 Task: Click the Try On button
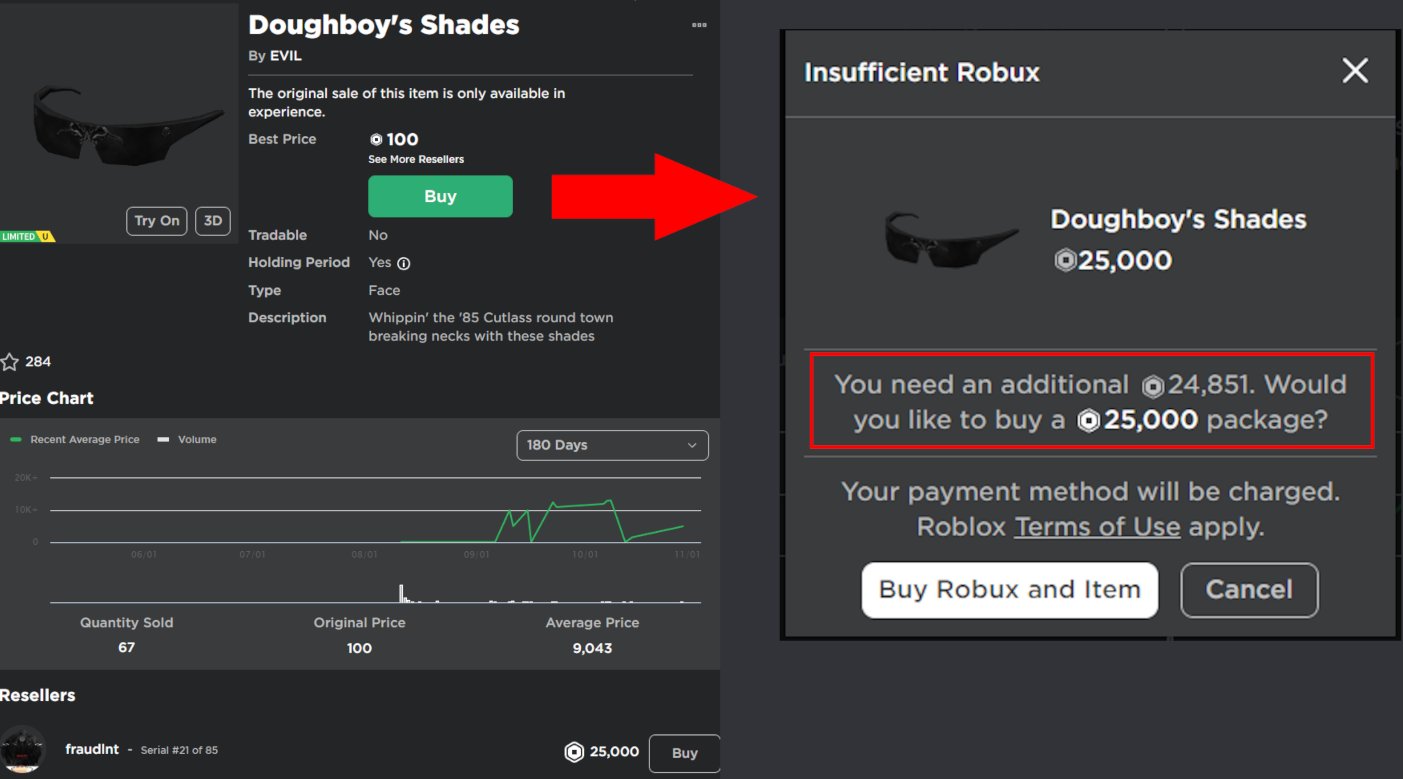point(157,221)
